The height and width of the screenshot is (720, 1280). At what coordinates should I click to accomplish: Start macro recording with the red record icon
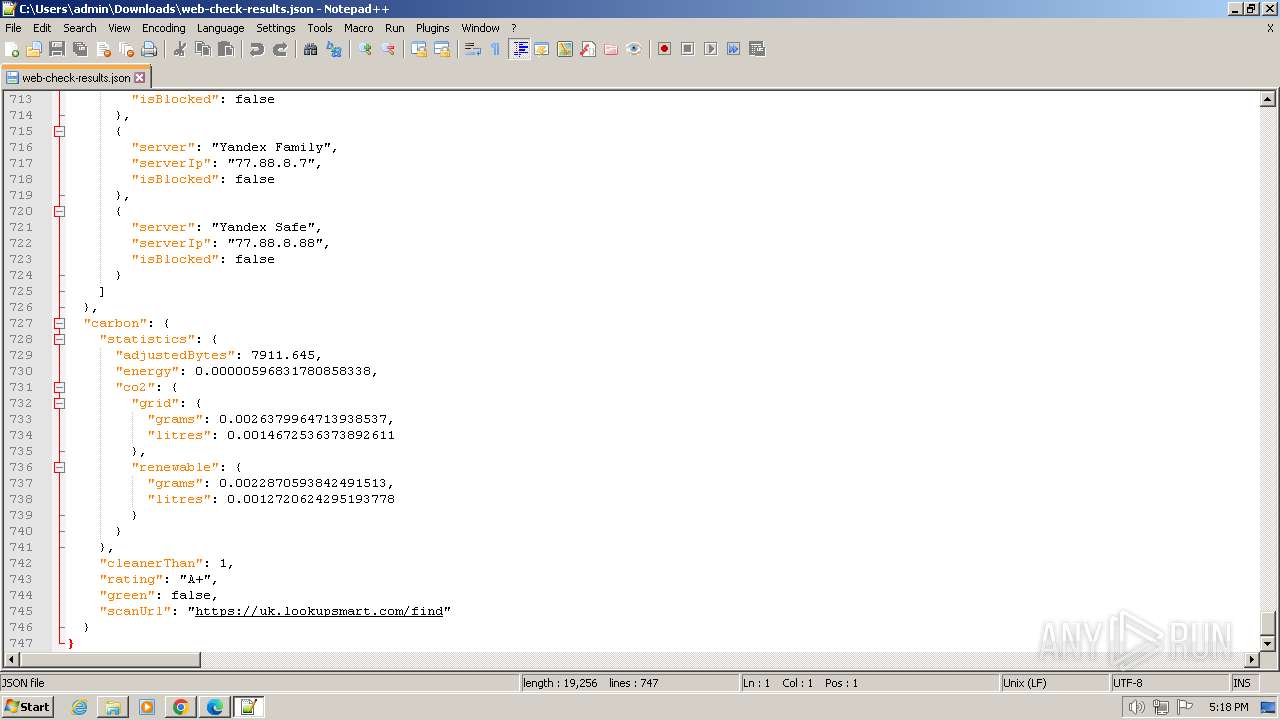[664, 49]
